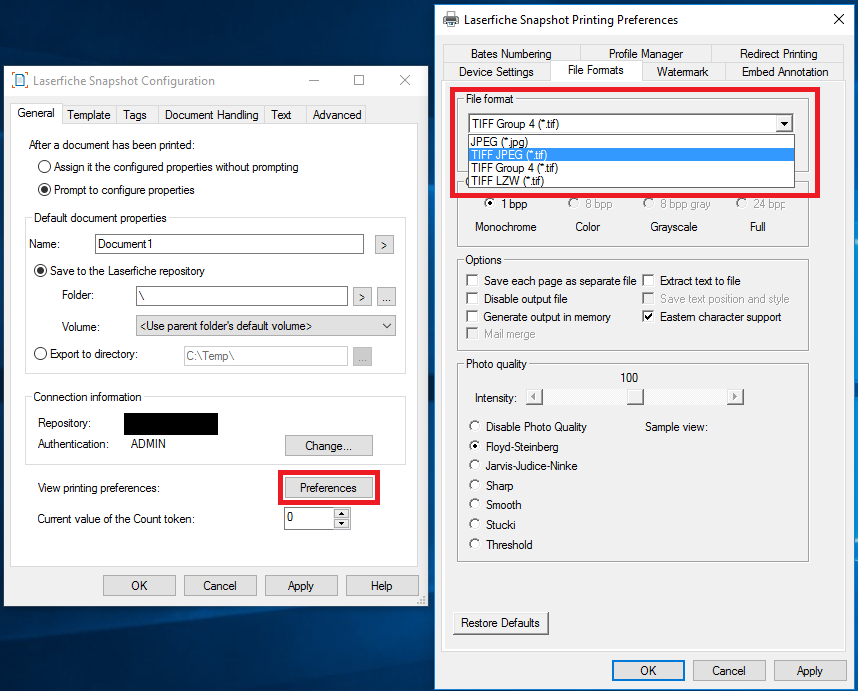The width and height of the screenshot is (858, 691).
Task: Confirm Printing Preferences with OK
Action: (648, 671)
